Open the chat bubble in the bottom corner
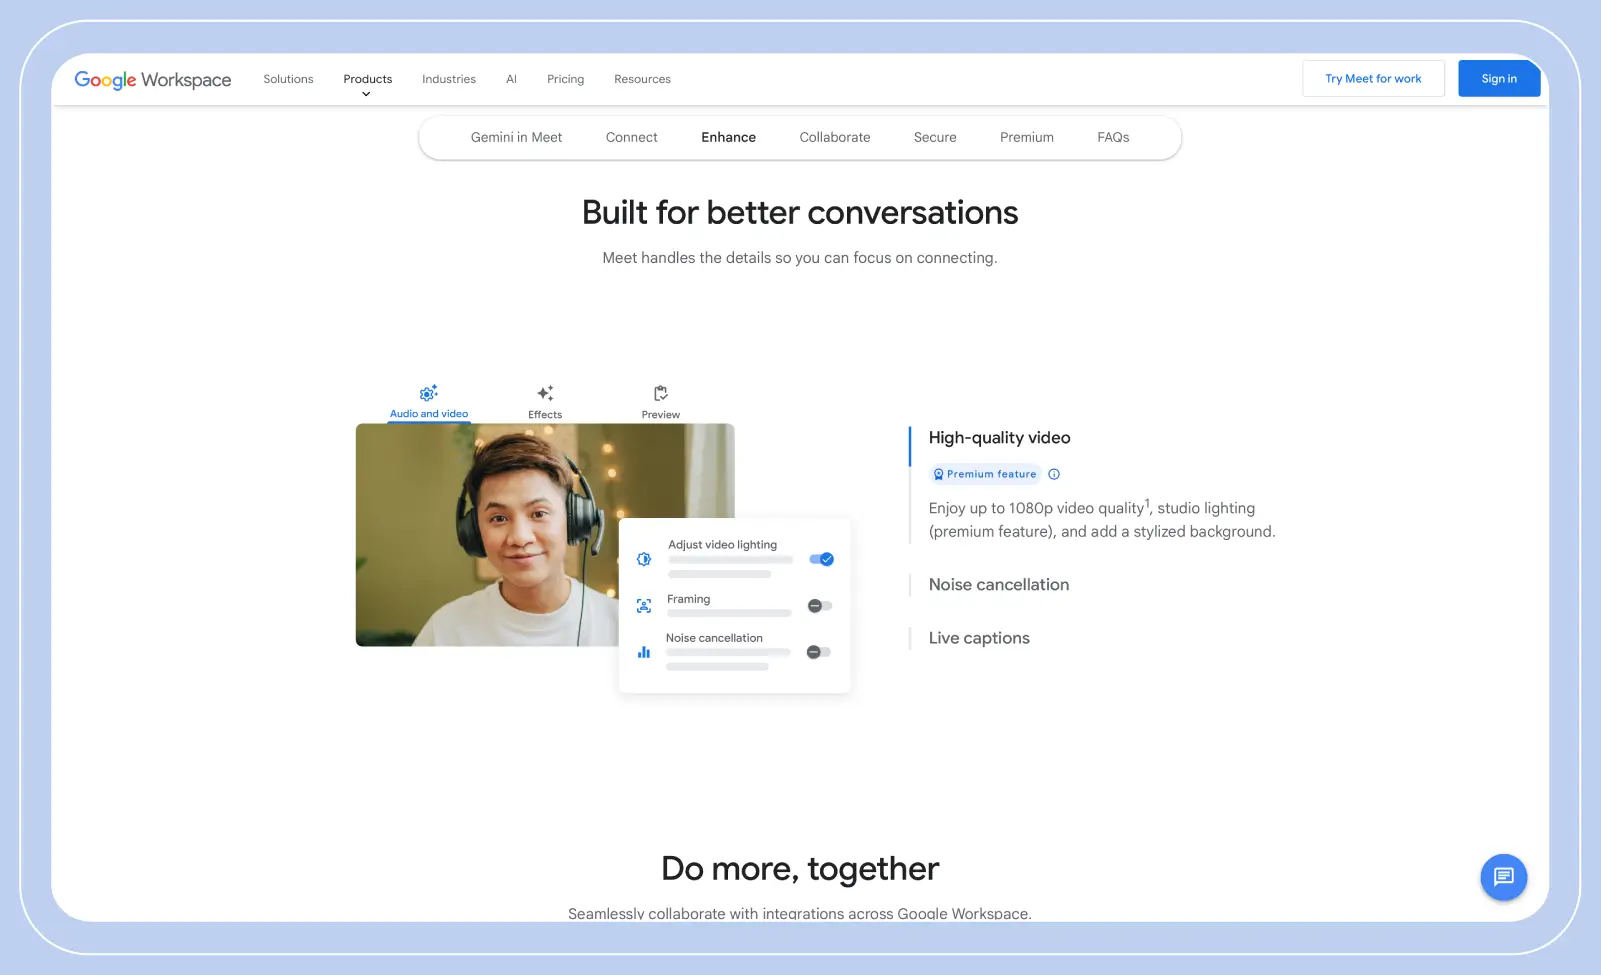1601x975 pixels. pyautogui.click(x=1503, y=877)
